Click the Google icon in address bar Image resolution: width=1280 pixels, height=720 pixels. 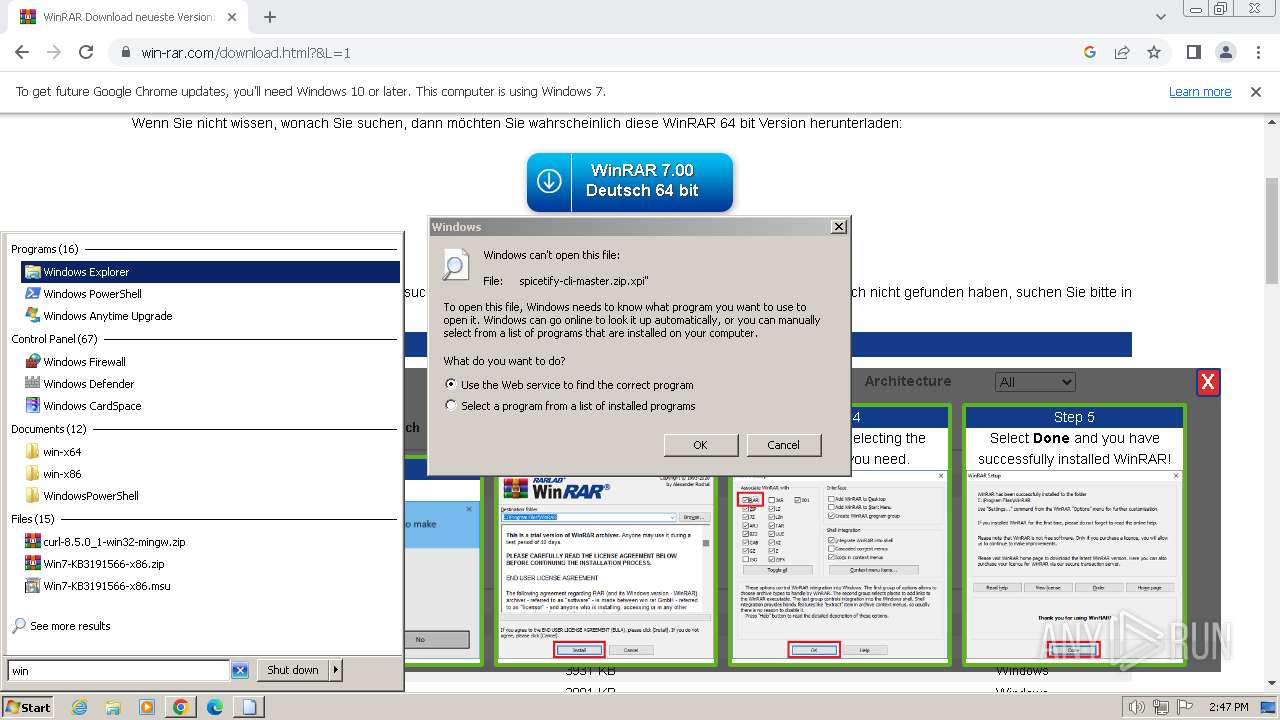1090,52
